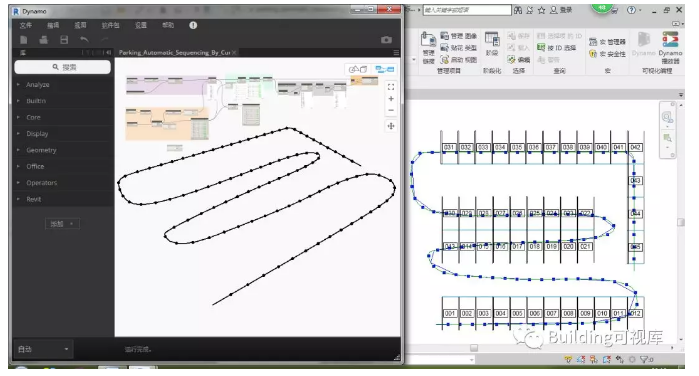Select the Pan tool in Dynamo canvas
This screenshot has height=376, width=699.
tap(391, 126)
